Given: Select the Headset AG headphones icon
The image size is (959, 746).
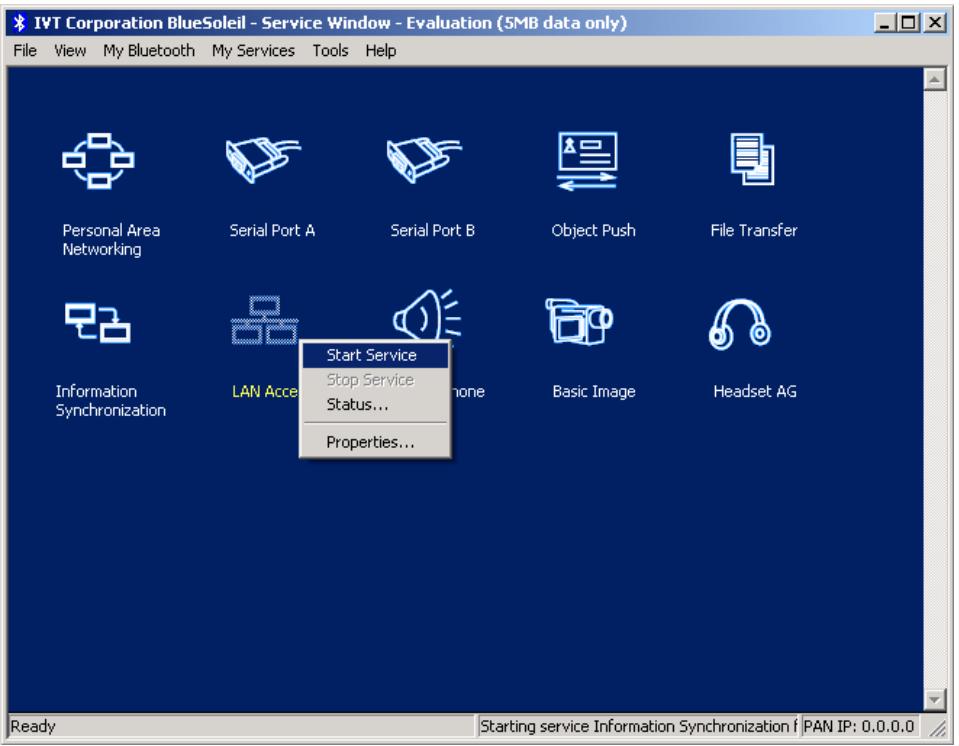Looking at the screenshot, I should 739,324.
